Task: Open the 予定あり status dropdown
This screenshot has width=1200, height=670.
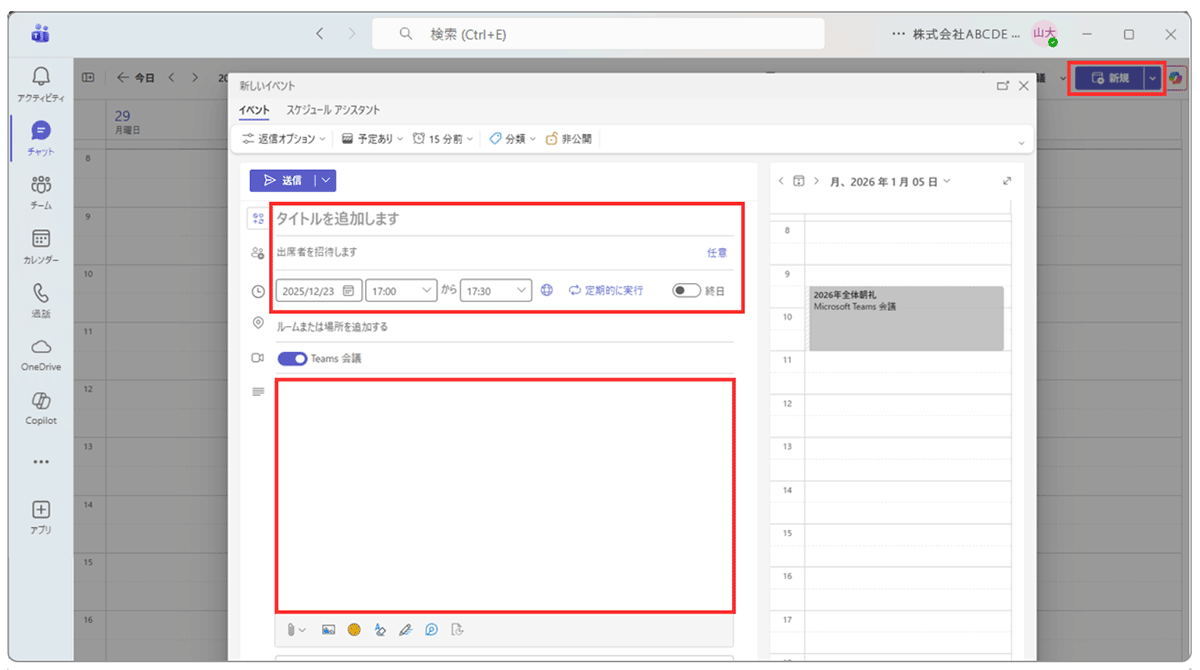Action: point(371,140)
